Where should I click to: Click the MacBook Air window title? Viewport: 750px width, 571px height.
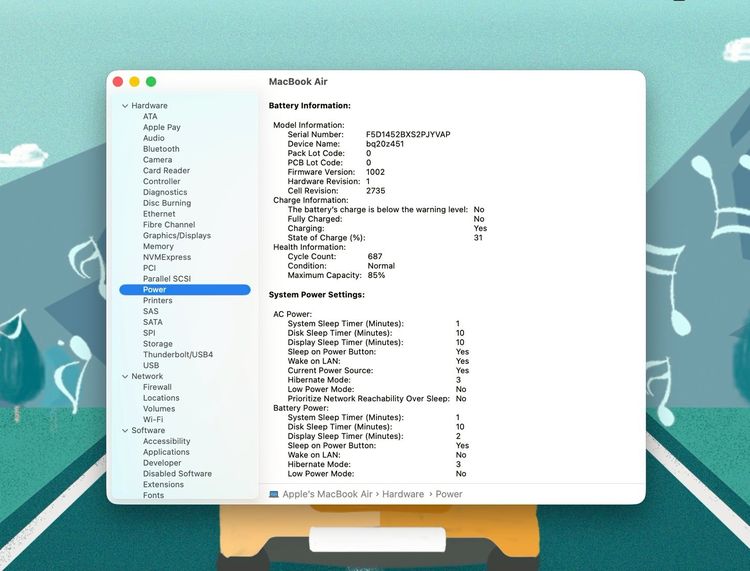pos(298,82)
